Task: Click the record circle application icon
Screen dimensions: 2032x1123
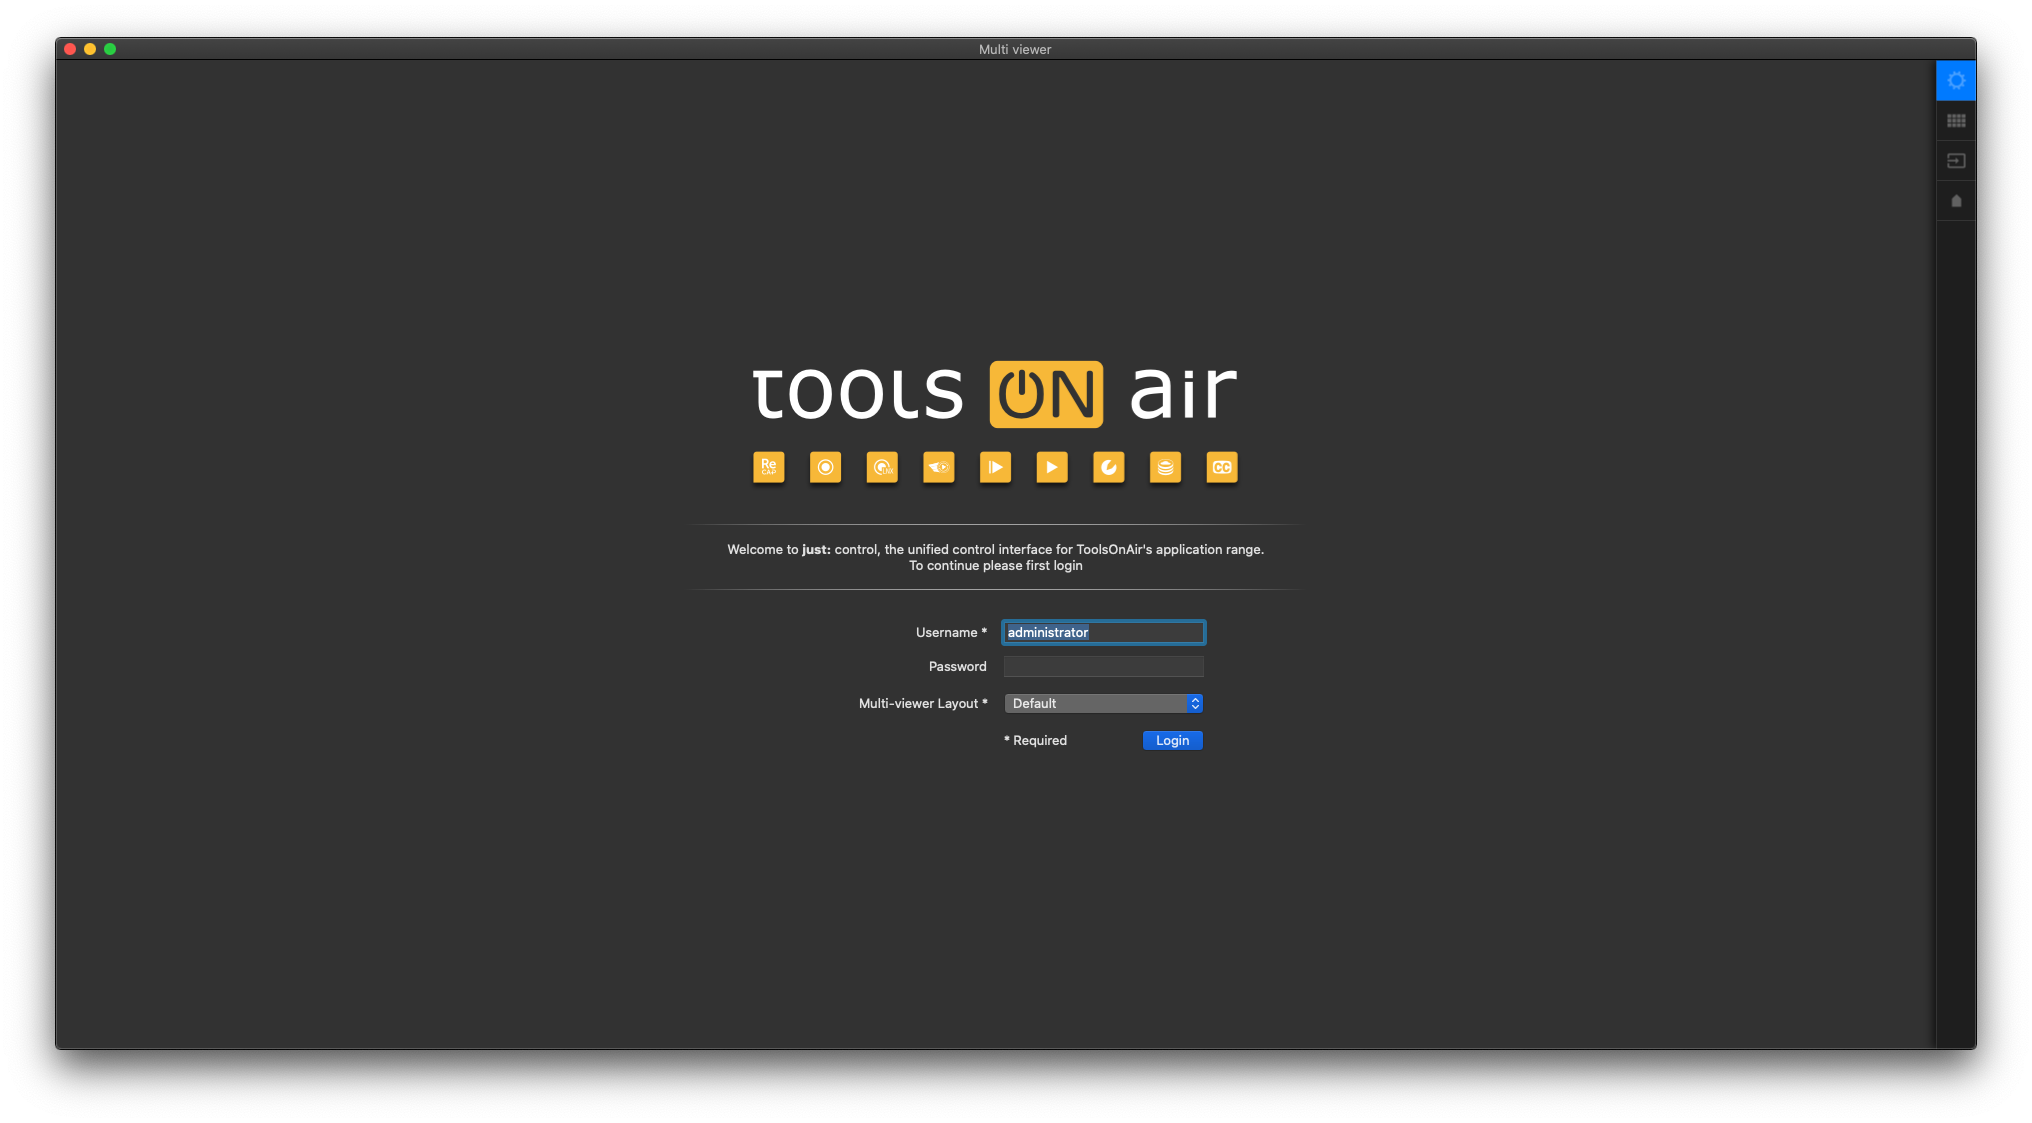Action: pyautogui.click(x=825, y=467)
